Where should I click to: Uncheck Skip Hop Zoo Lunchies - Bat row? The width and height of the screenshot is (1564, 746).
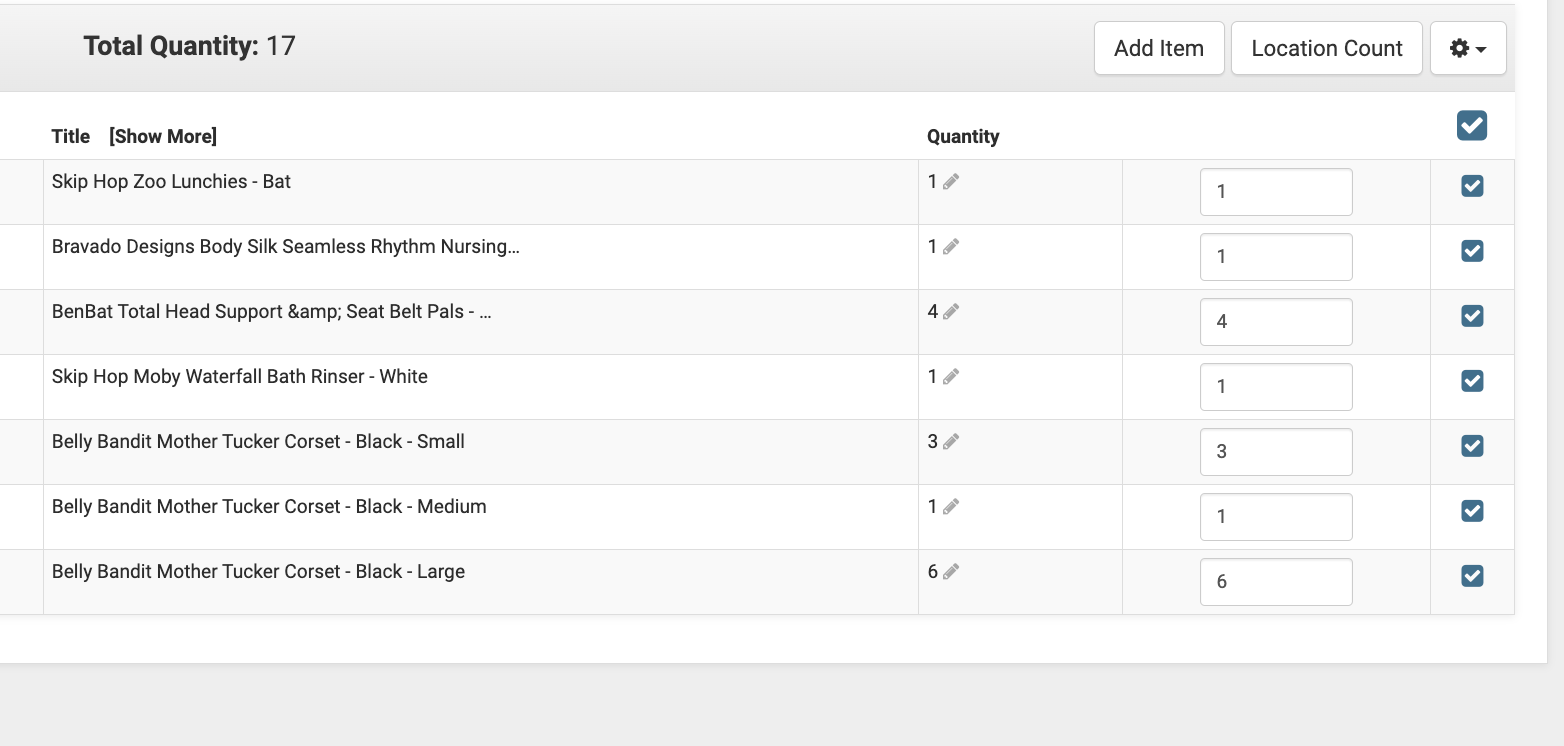(x=1472, y=186)
